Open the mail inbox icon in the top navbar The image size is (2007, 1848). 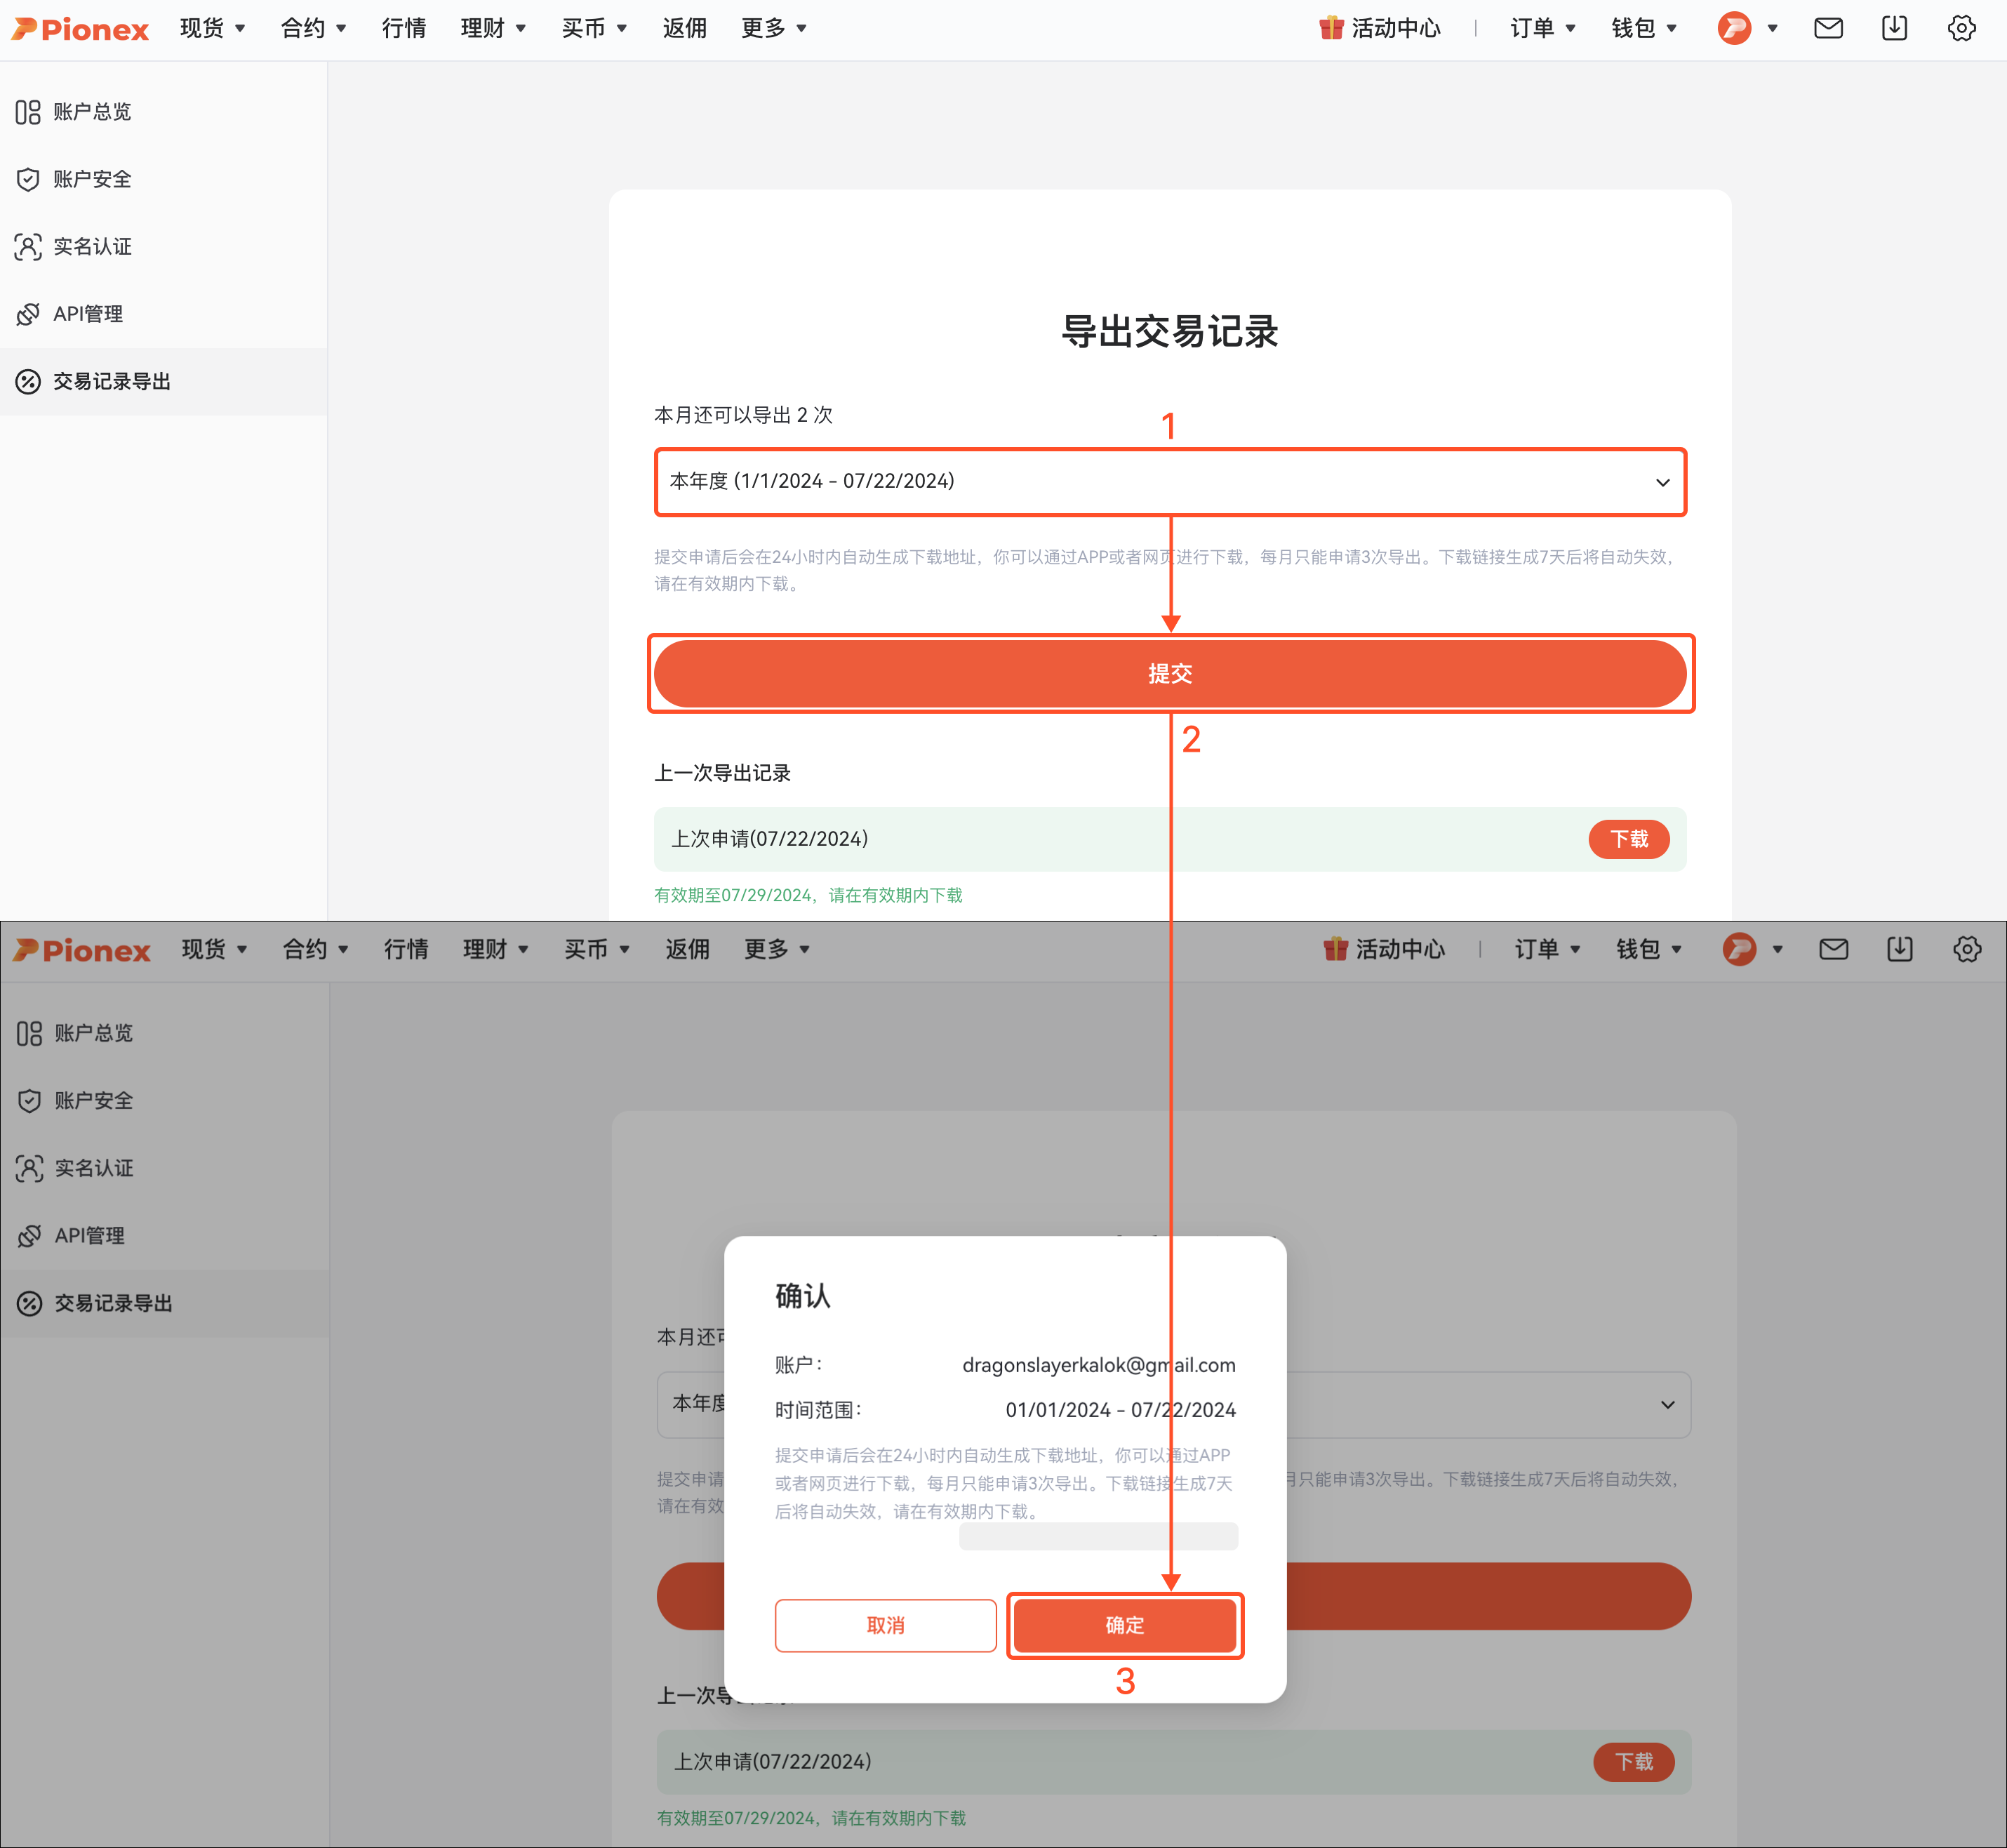coord(1829,28)
